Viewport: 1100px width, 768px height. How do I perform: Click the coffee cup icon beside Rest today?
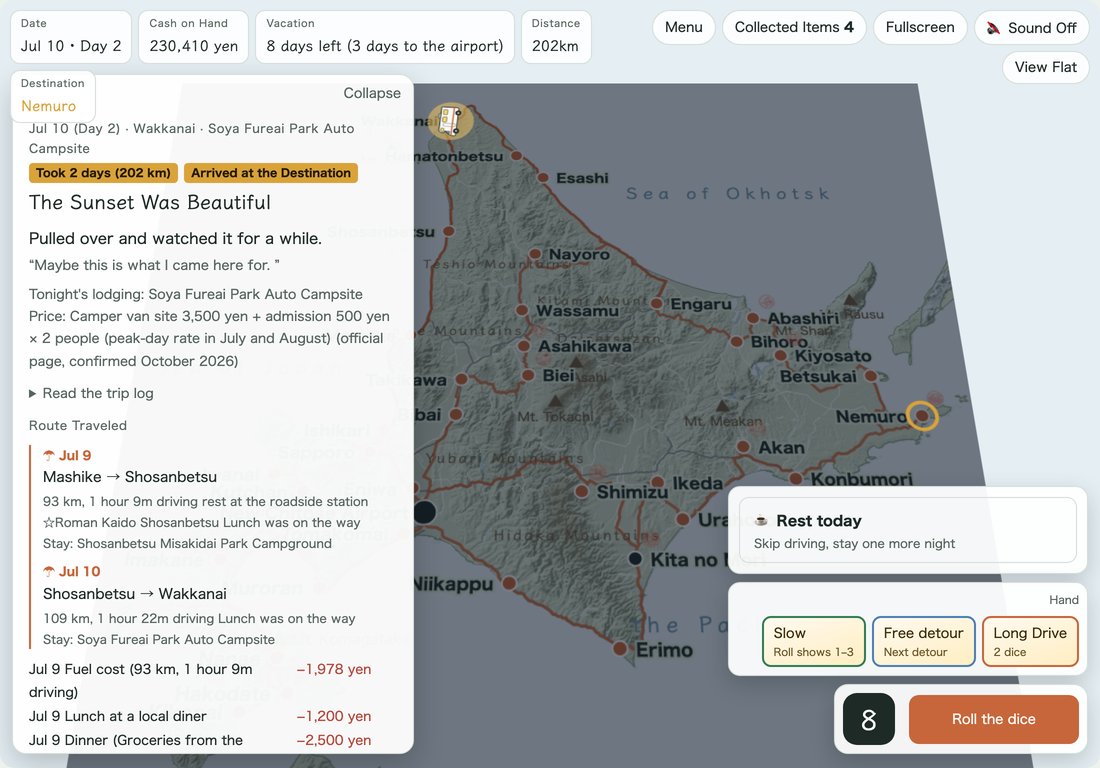point(761,520)
